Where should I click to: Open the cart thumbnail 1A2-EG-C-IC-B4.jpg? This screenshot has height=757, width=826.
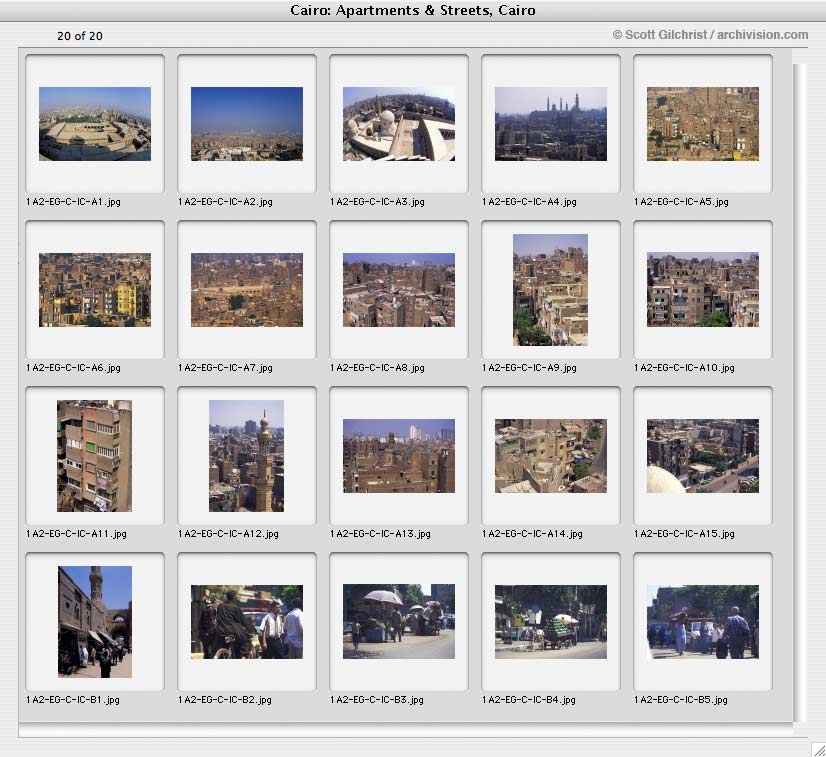point(550,622)
